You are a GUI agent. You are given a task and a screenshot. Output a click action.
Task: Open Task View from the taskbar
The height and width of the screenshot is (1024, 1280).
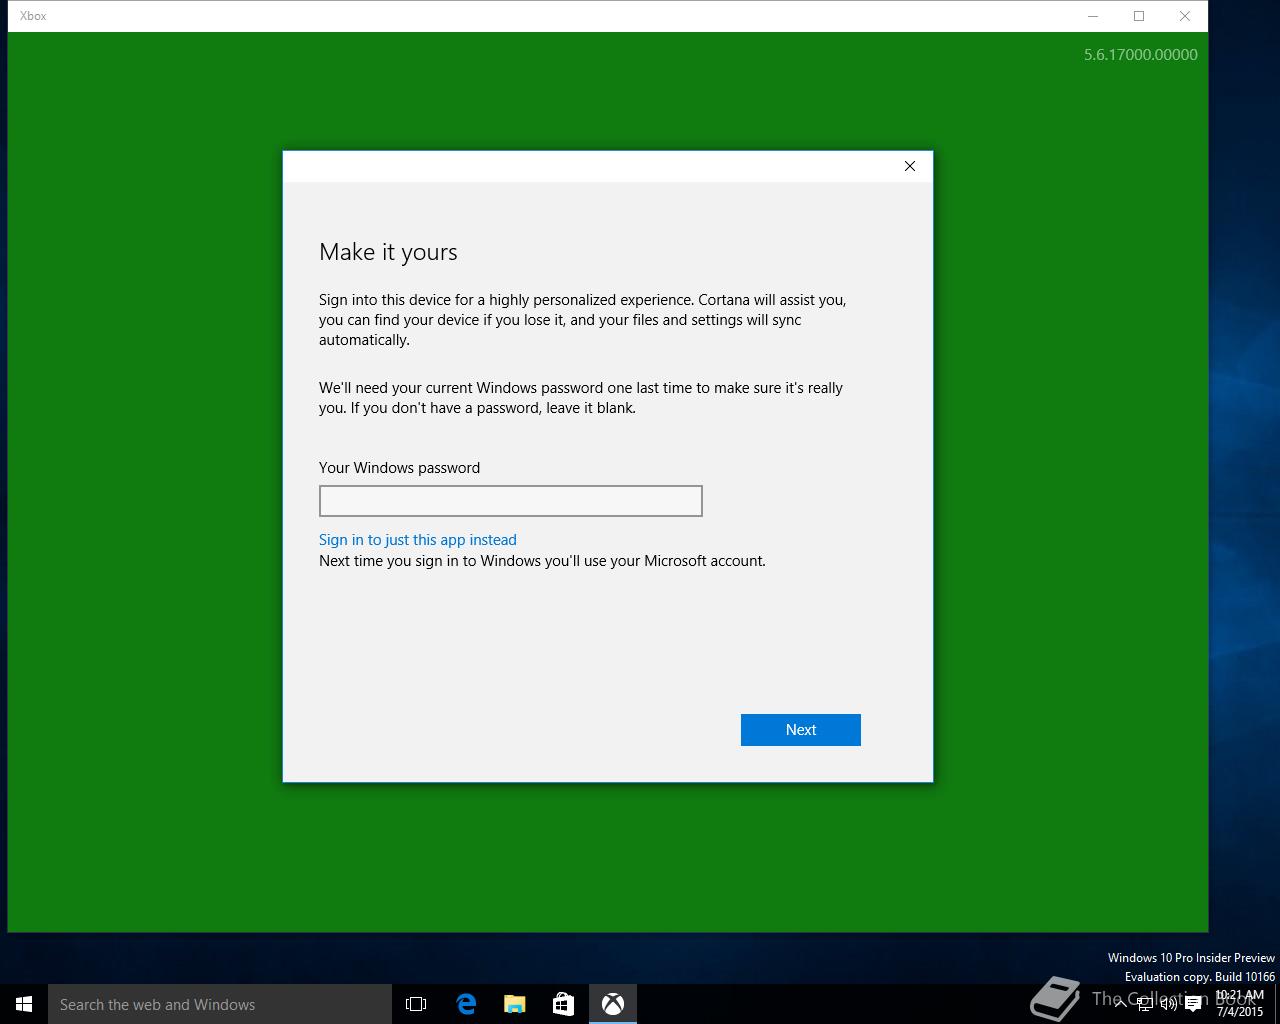point(416,1004)
